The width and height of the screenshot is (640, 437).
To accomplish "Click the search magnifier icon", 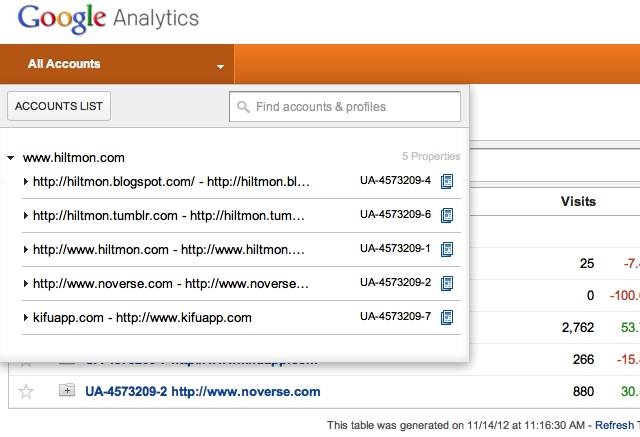I will pos(243,107).
